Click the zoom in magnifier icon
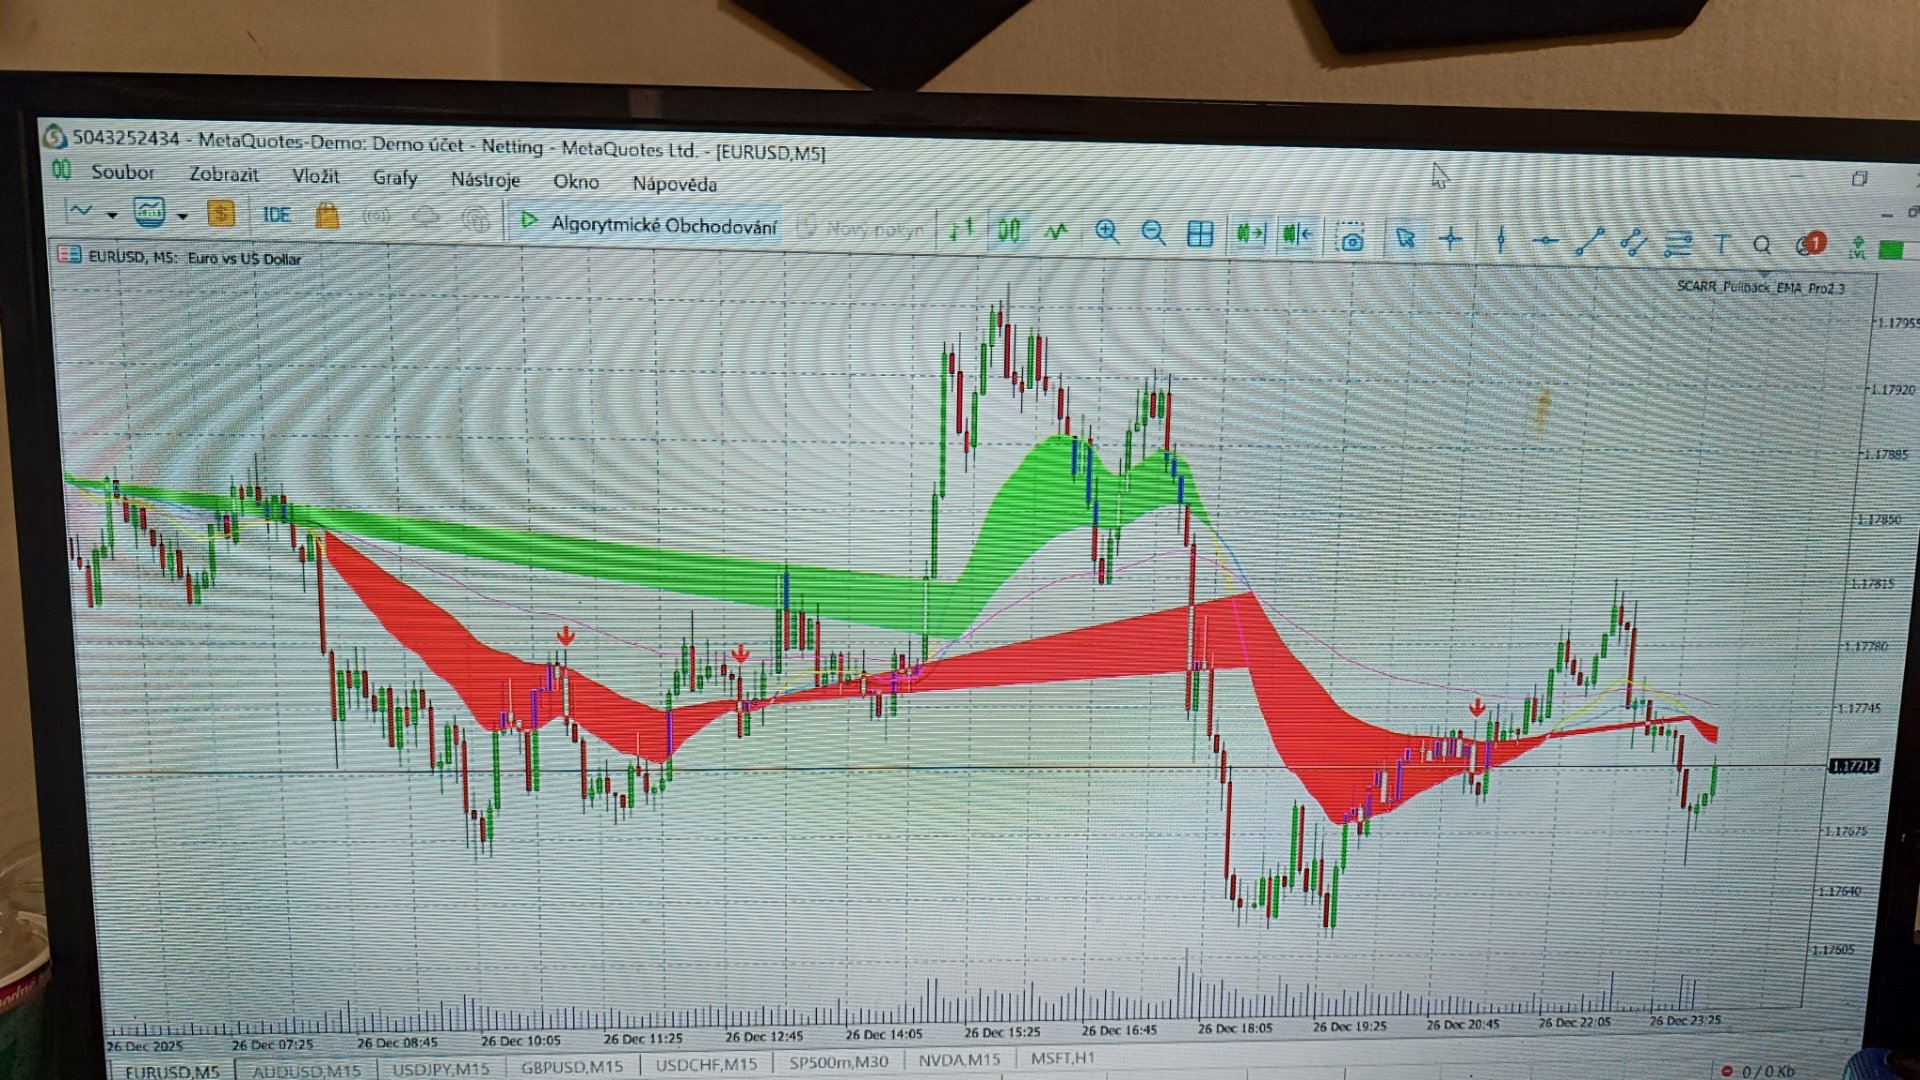 [1106, 232]
